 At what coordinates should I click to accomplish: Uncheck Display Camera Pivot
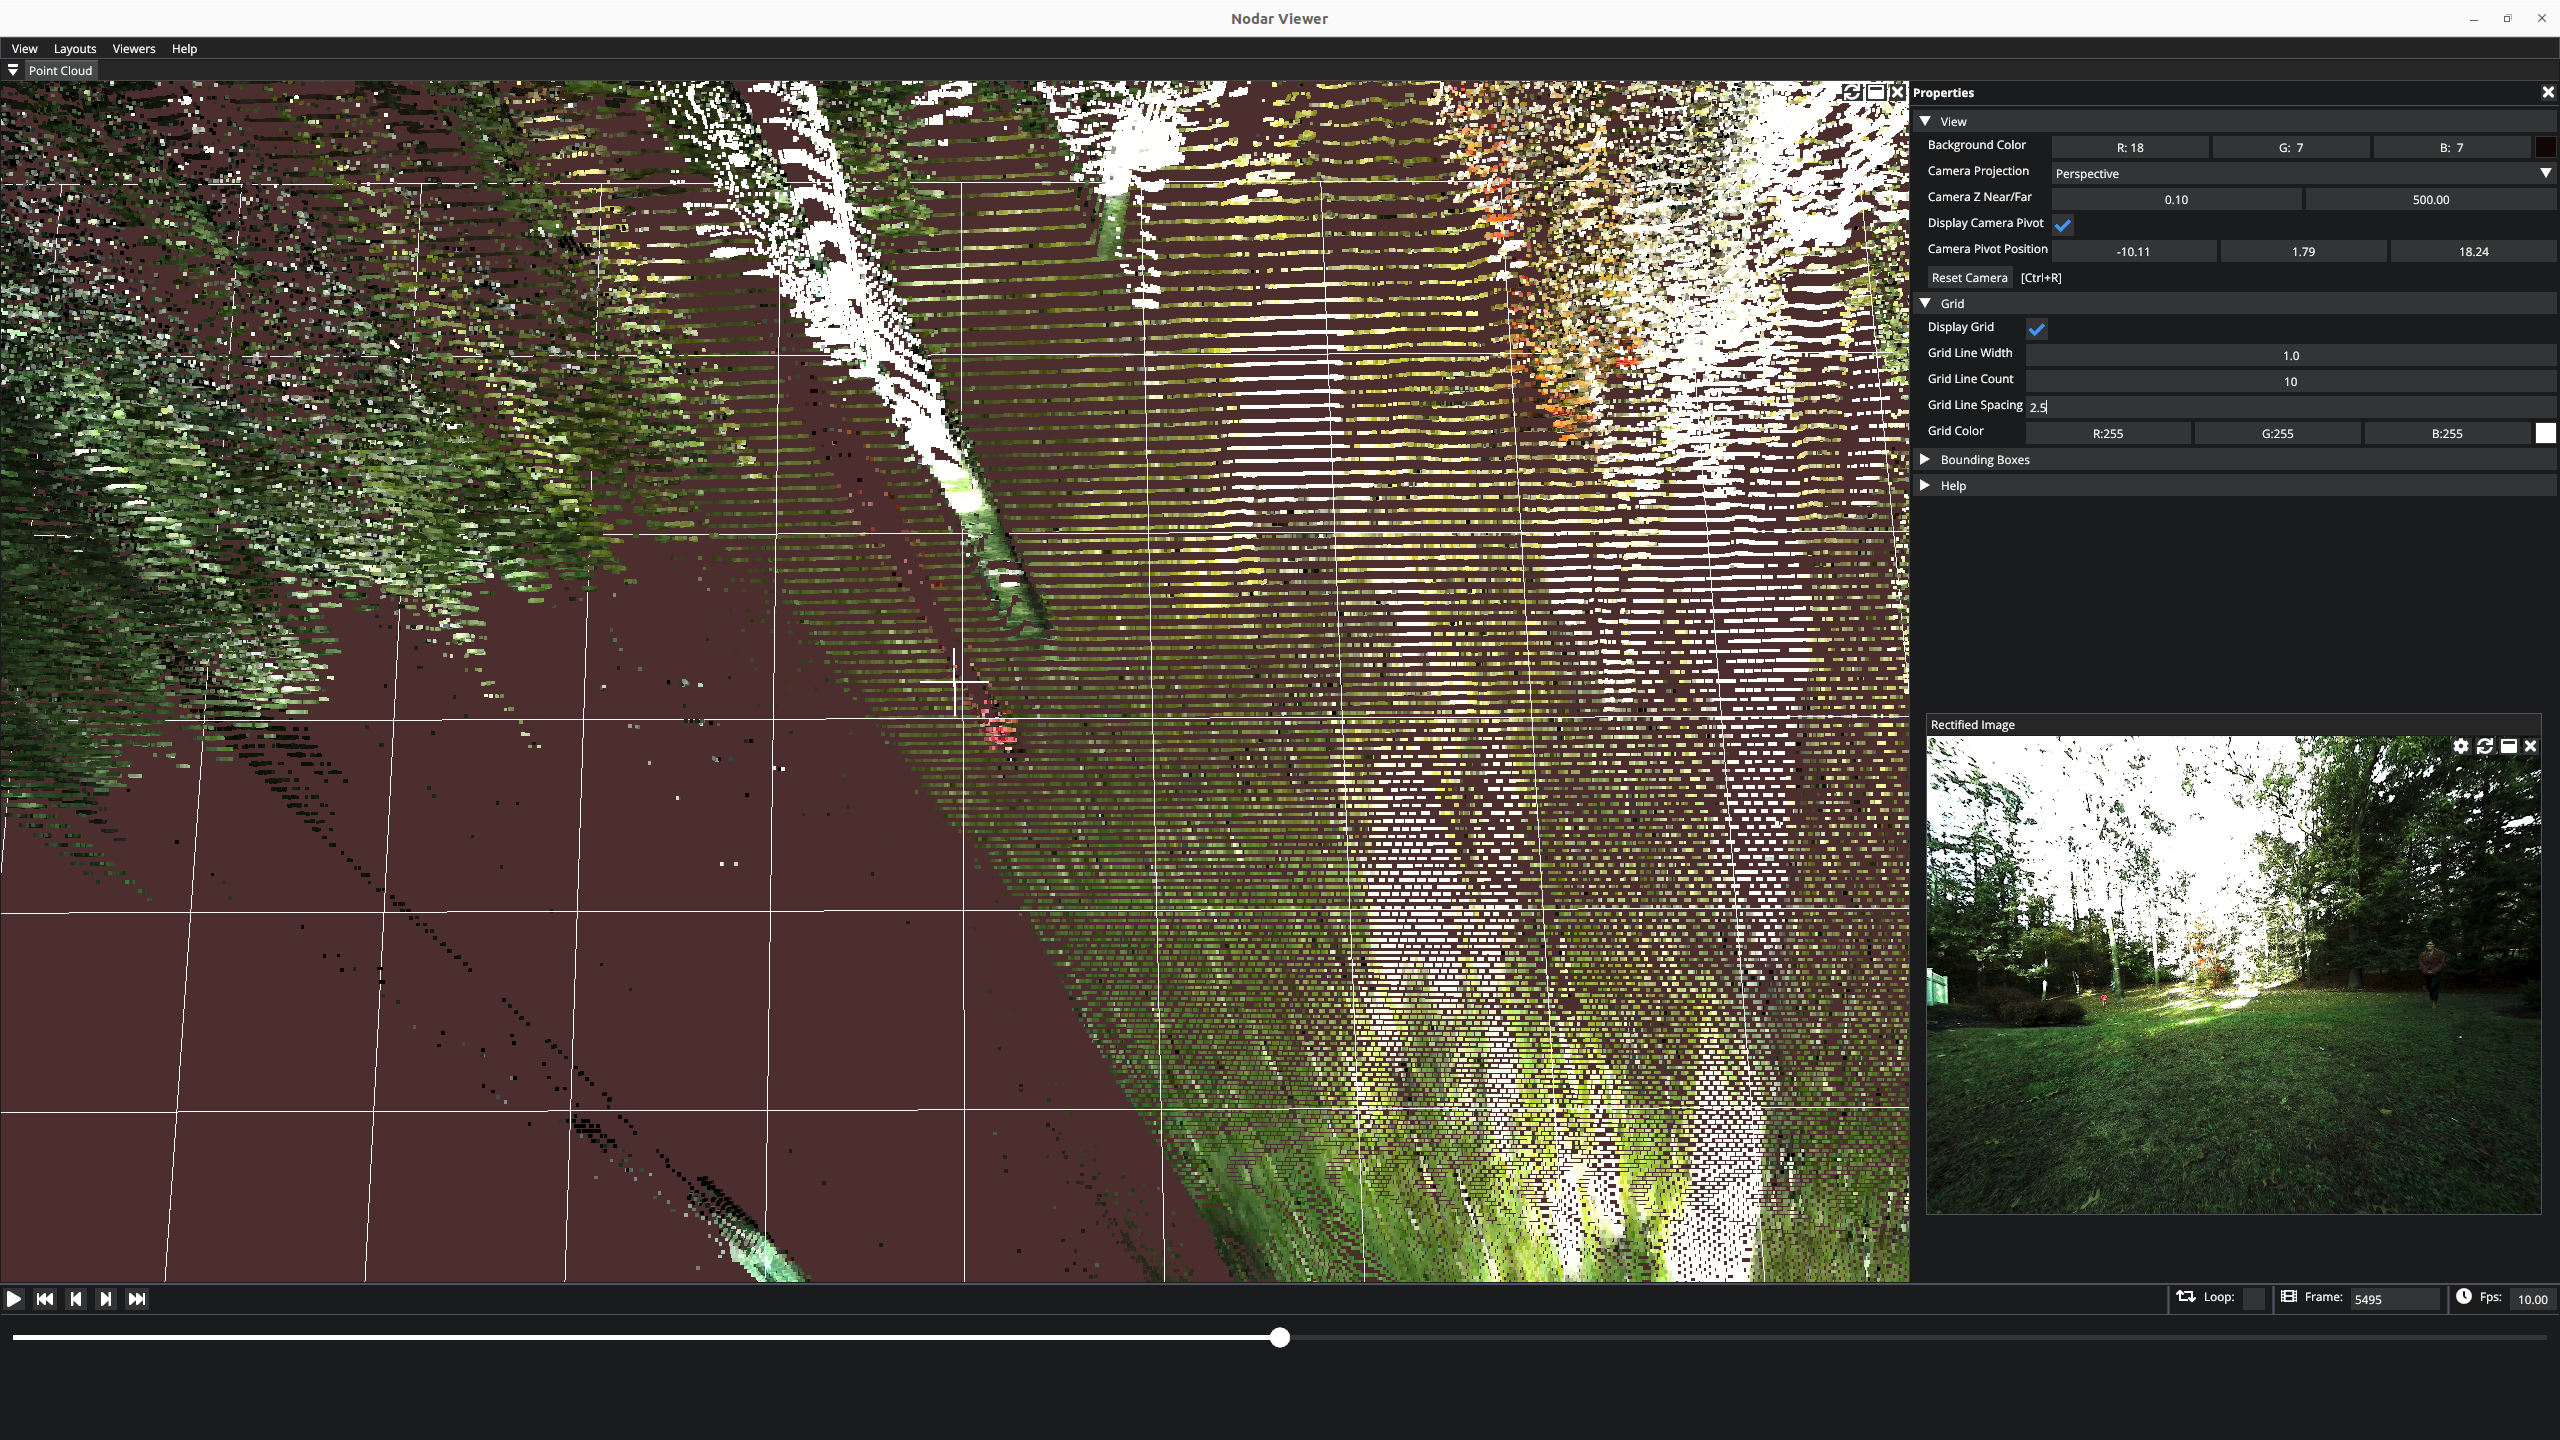[2063, 225]
